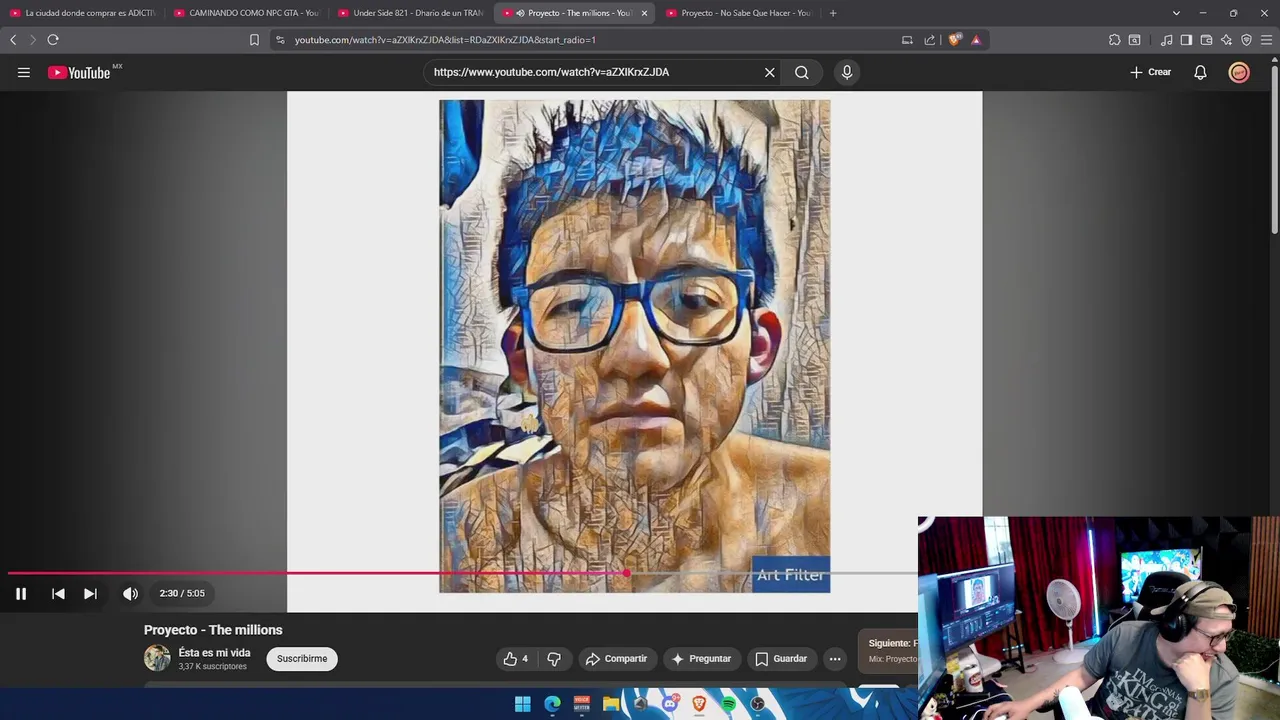1280x720 pixels.
Task: Reload the current page
Action: (53, 40)
